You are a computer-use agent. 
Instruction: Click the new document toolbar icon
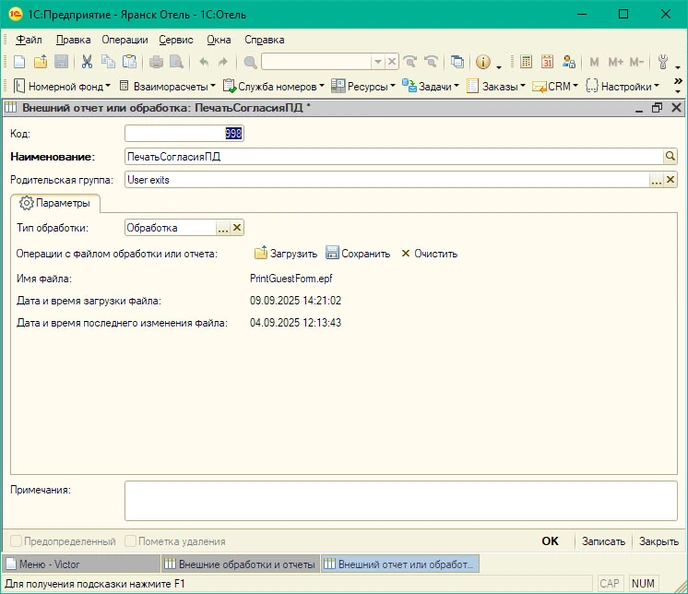19,62
